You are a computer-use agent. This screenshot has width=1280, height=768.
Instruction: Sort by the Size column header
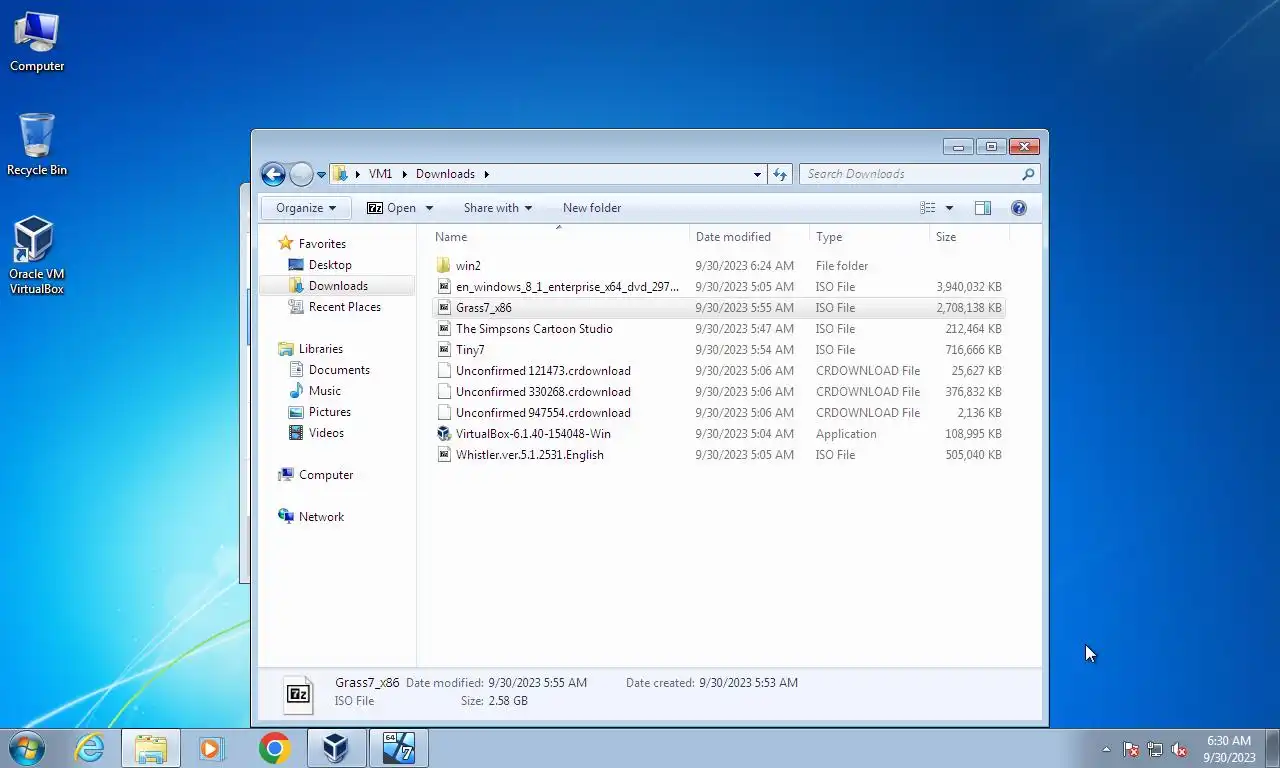(969, 237)
